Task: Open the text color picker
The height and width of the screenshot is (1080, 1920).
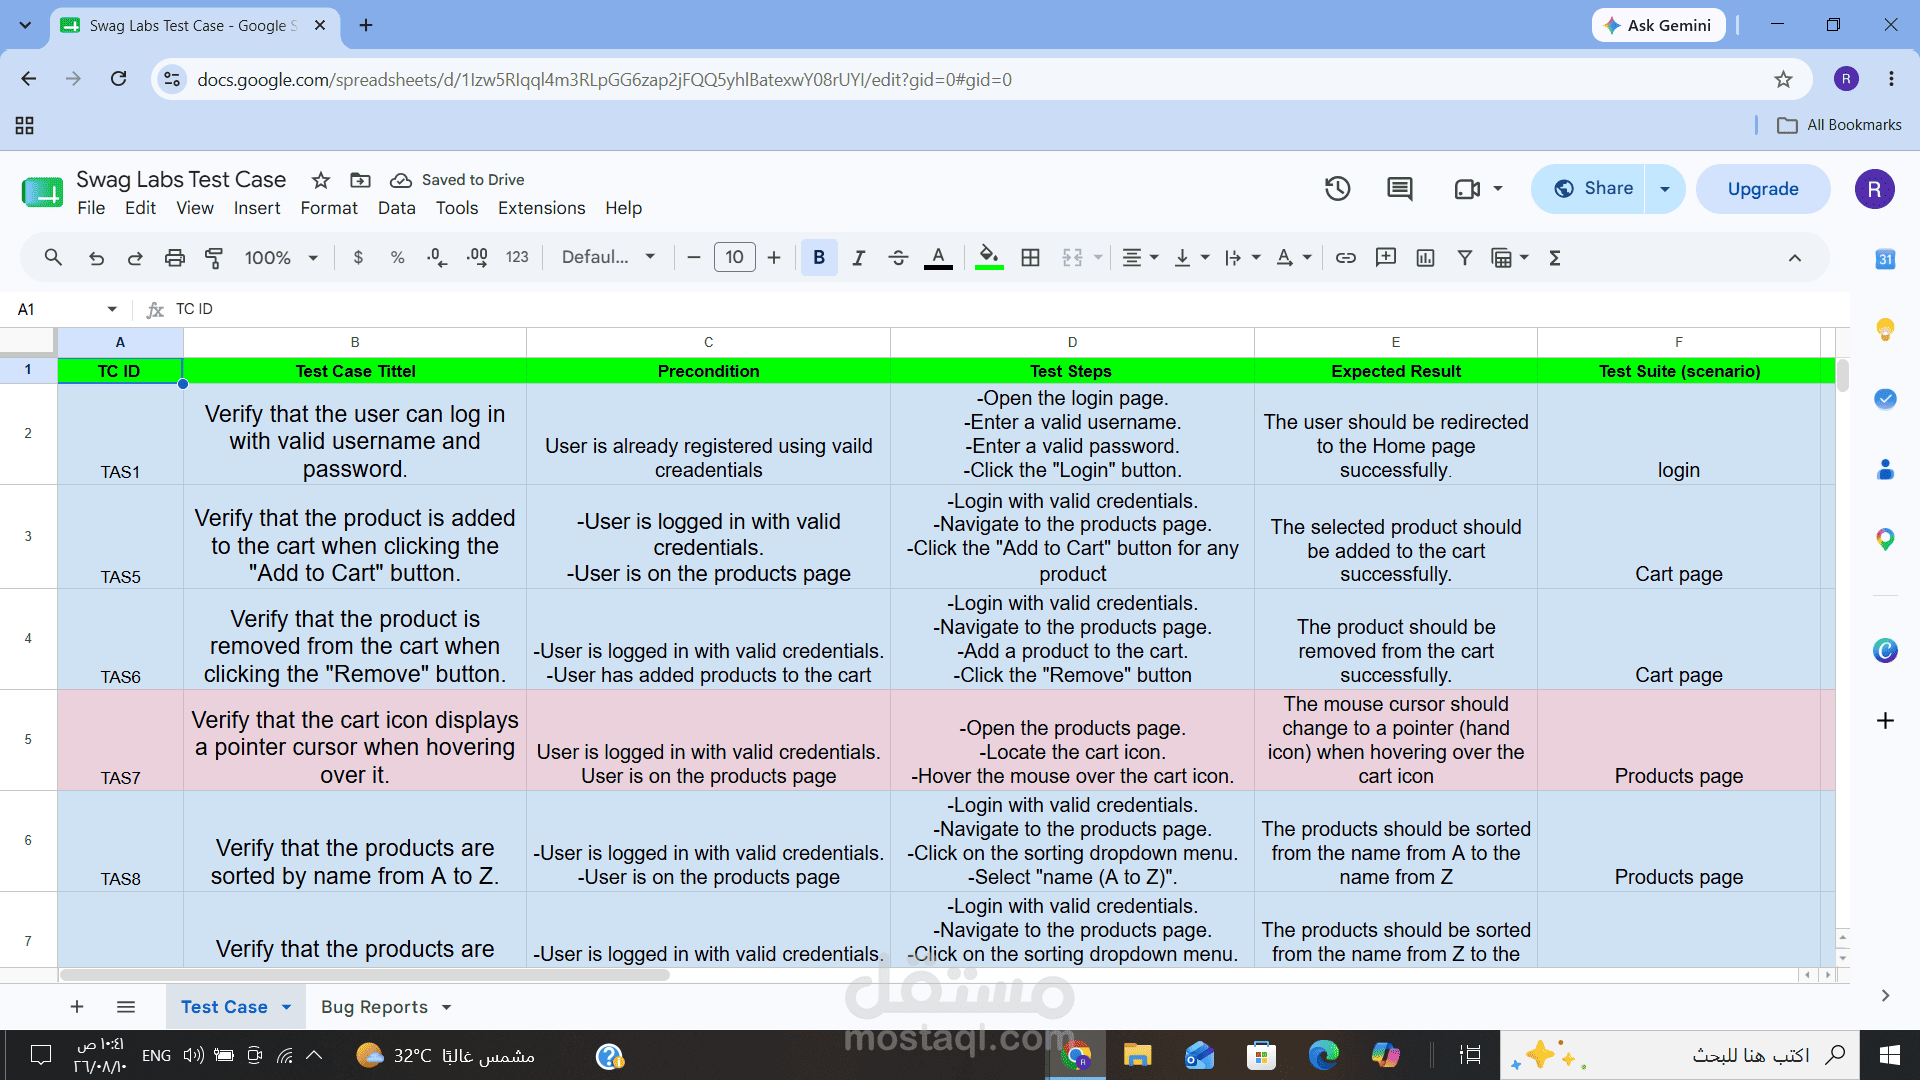Action: click(x=938, y=258)
